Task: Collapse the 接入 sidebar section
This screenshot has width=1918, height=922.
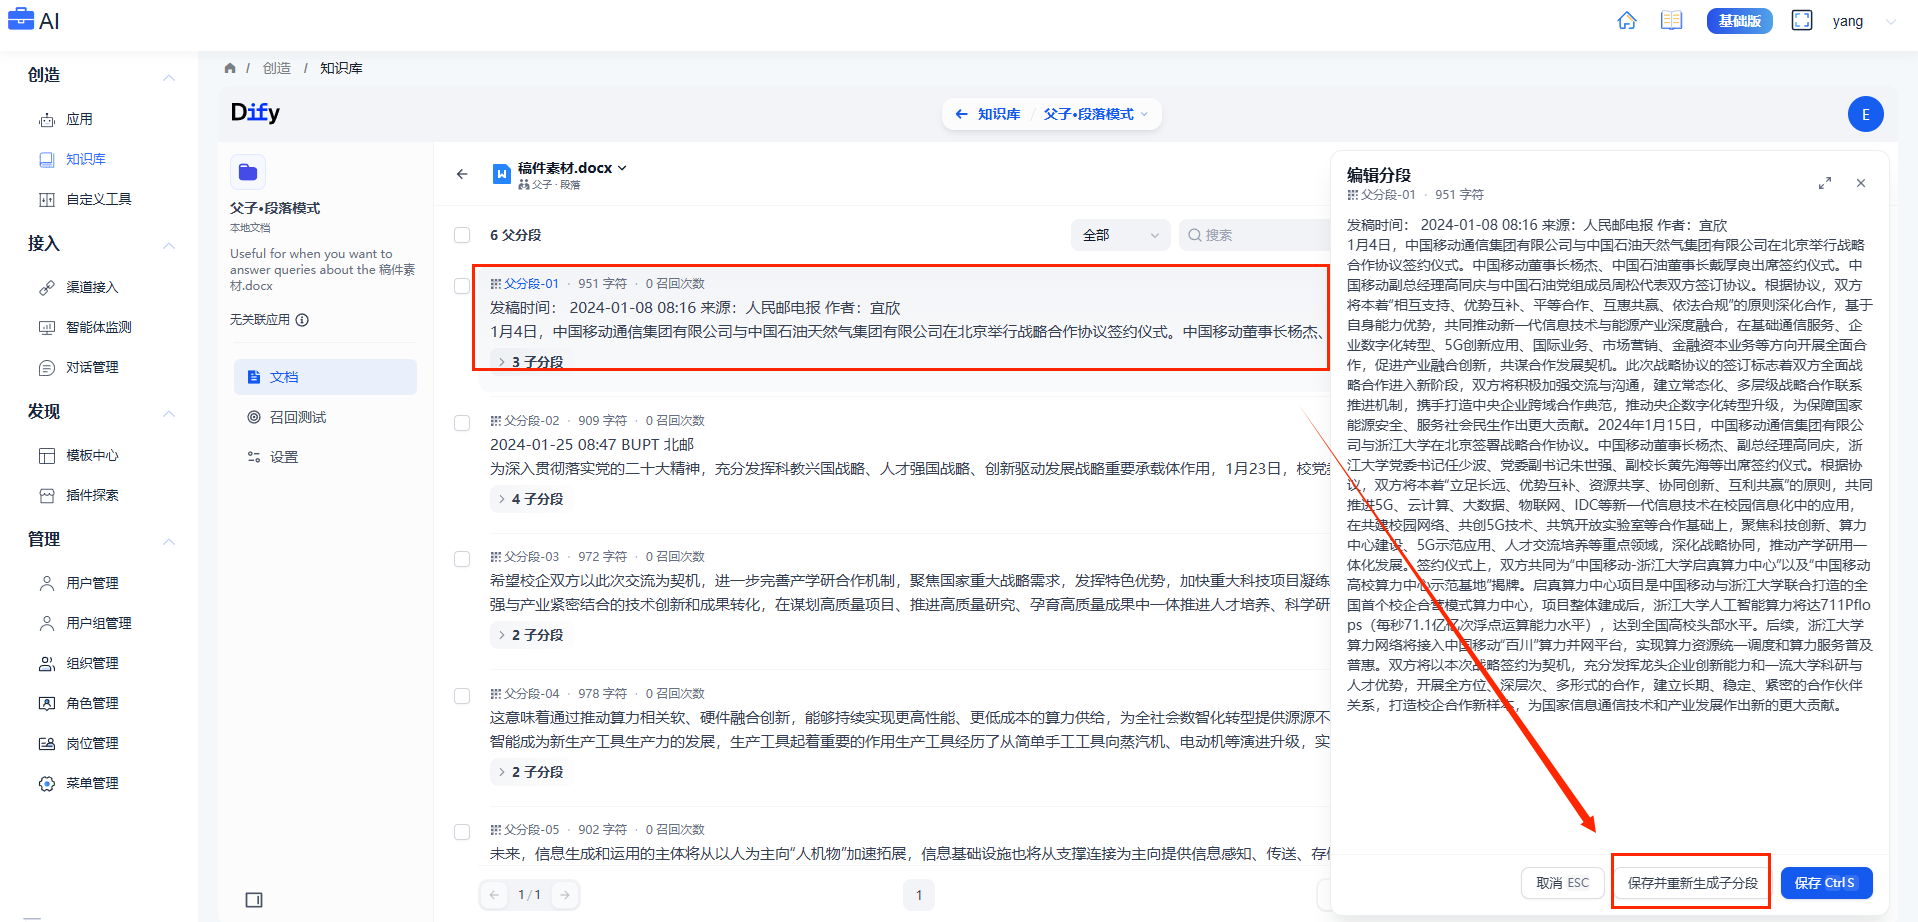Action: tap(169, 245)
